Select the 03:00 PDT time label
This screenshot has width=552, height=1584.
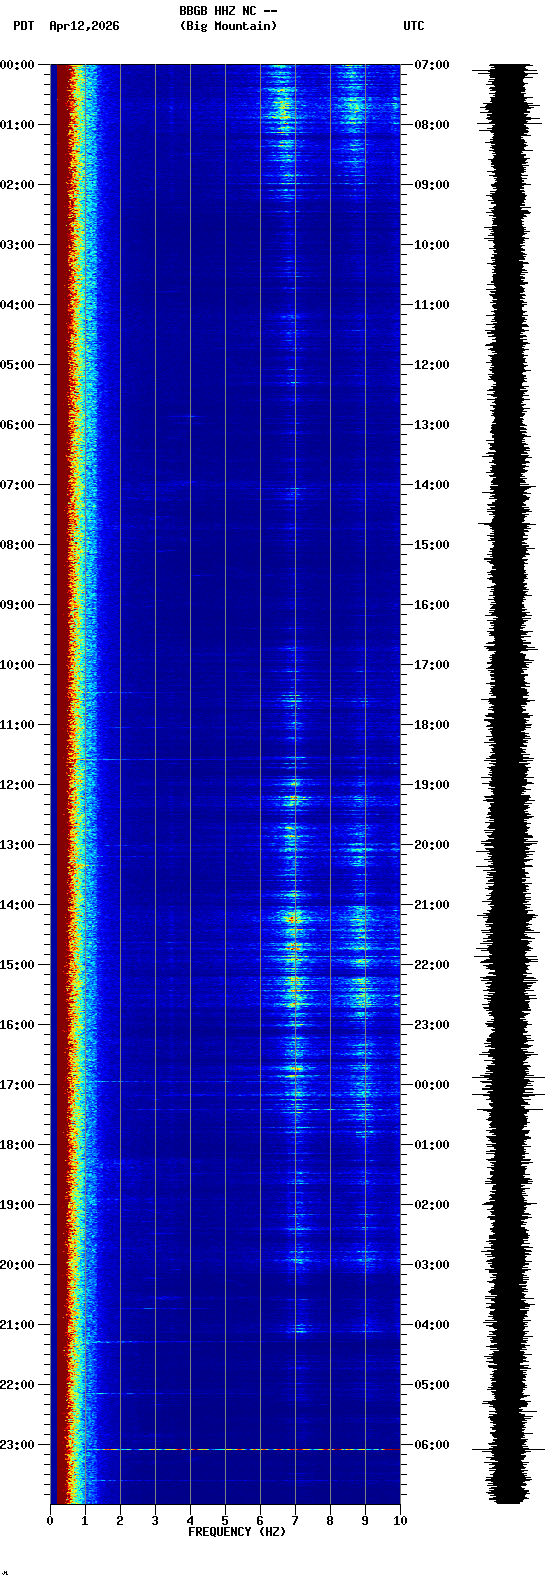(x=17, y=245)
